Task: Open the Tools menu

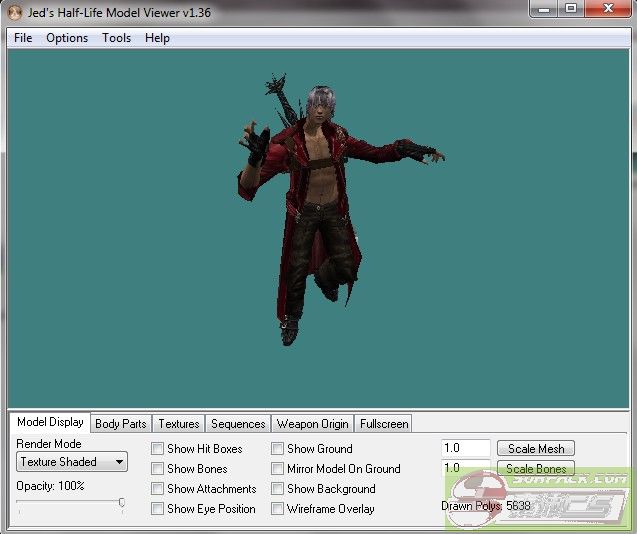Action: (117, 38)
